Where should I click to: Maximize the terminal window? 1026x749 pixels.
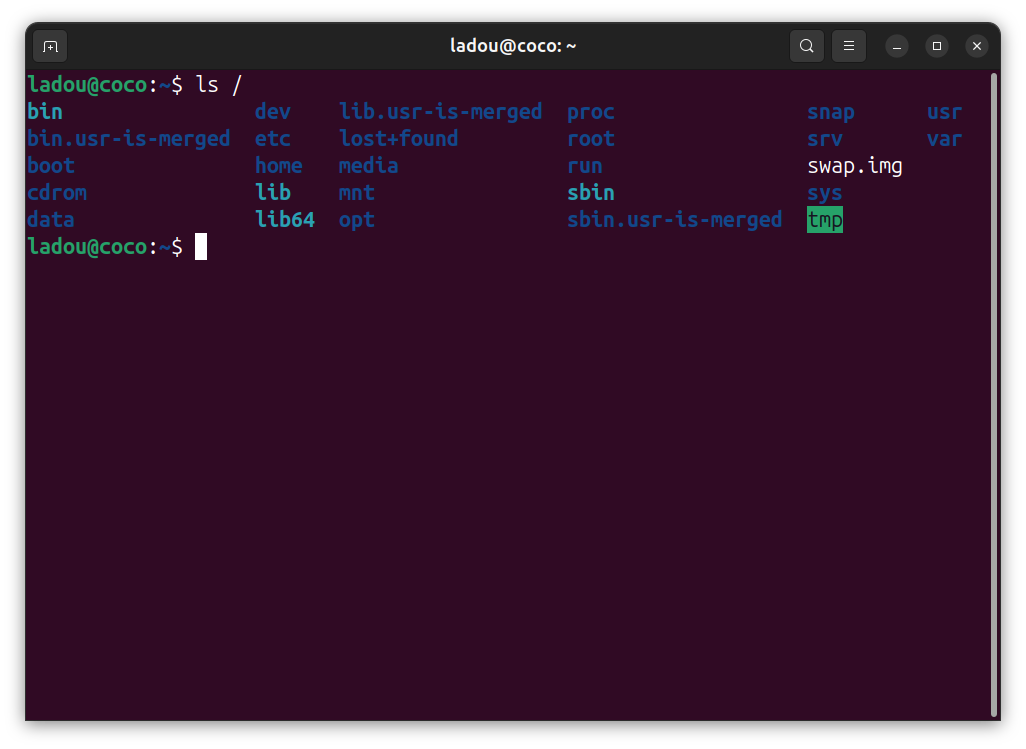click(937, 46)
